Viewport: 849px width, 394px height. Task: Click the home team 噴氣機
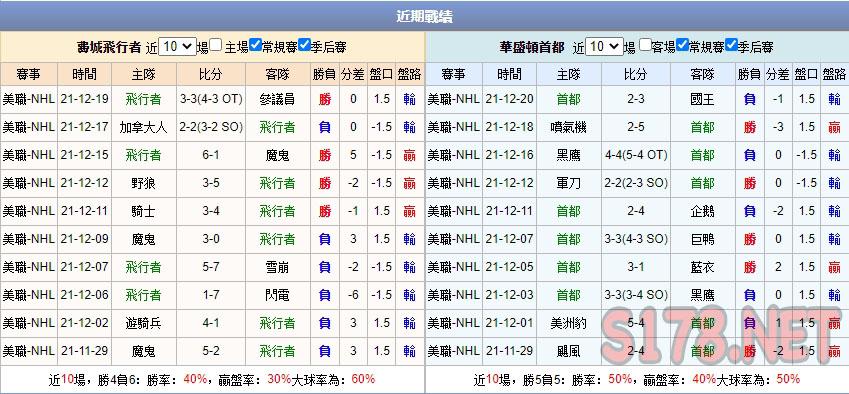569,127
